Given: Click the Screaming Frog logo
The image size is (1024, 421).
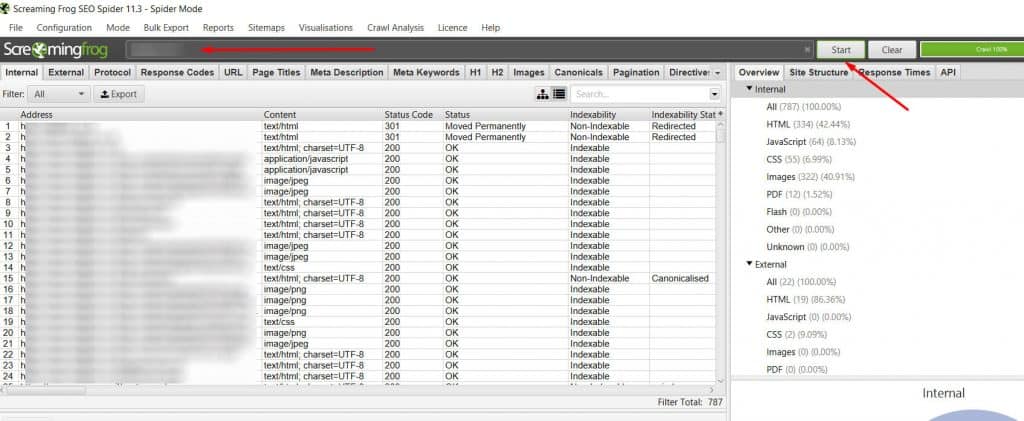Looking at the screenshot, I should coord(56,50).
